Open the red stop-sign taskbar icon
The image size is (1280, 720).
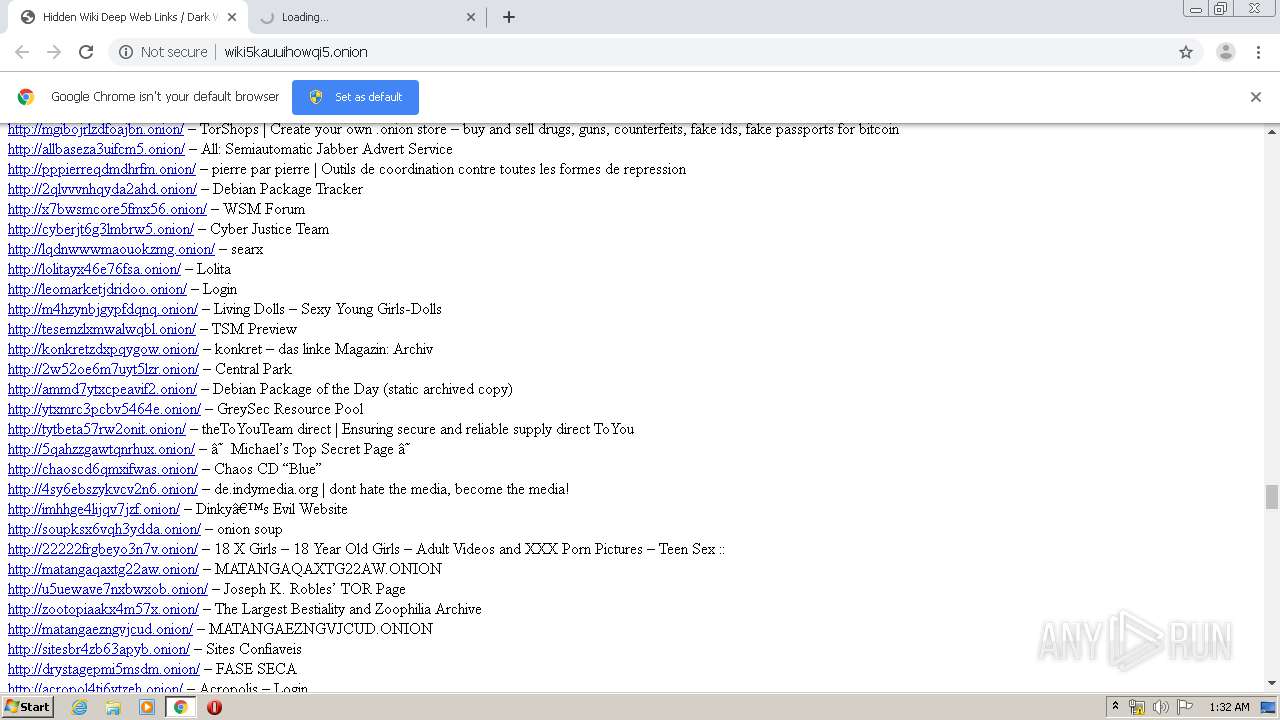(214, 707)
